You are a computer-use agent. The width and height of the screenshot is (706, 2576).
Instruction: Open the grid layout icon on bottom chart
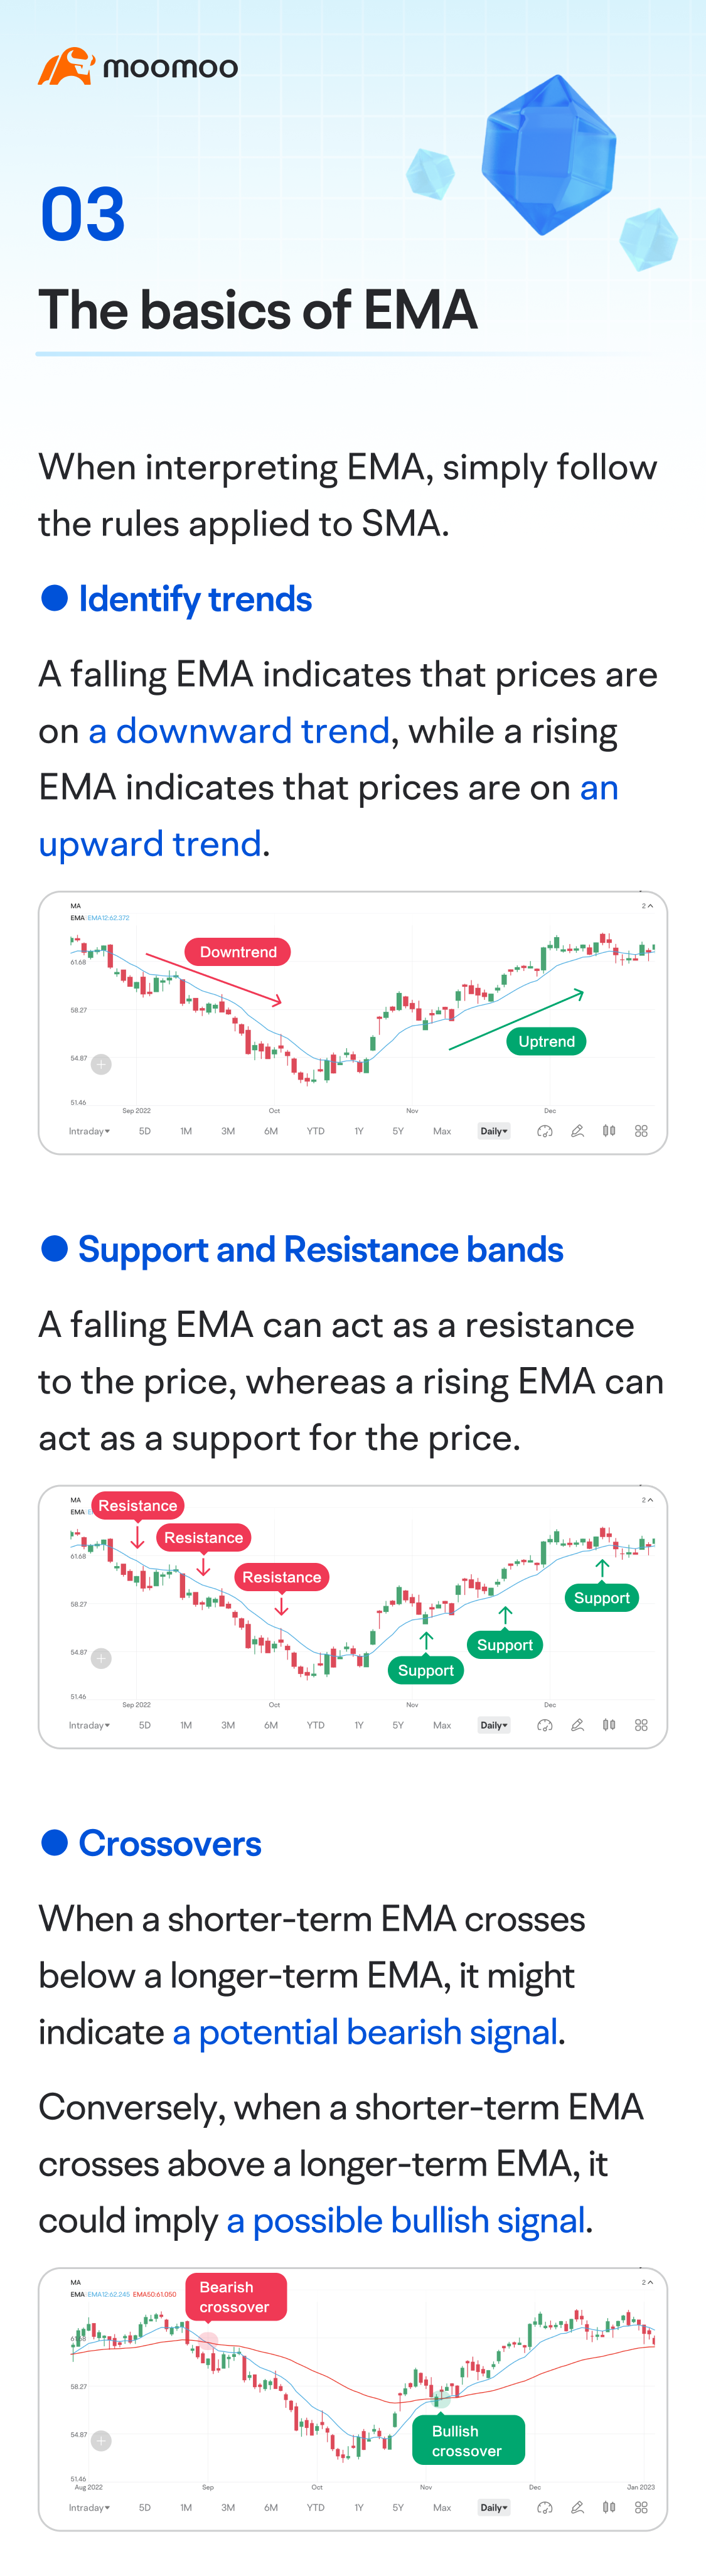[641, 2507]
